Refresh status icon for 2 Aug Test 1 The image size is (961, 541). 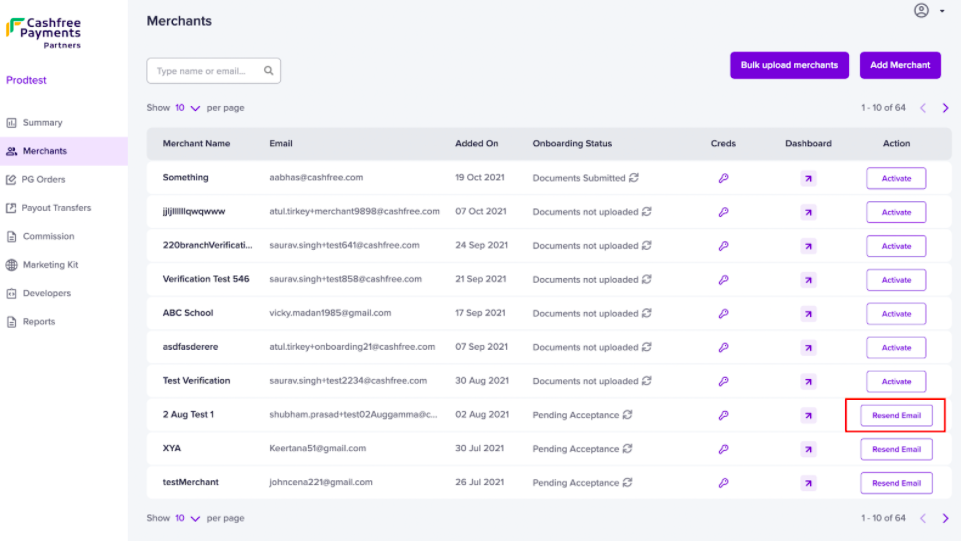click(x=627, y=415)
